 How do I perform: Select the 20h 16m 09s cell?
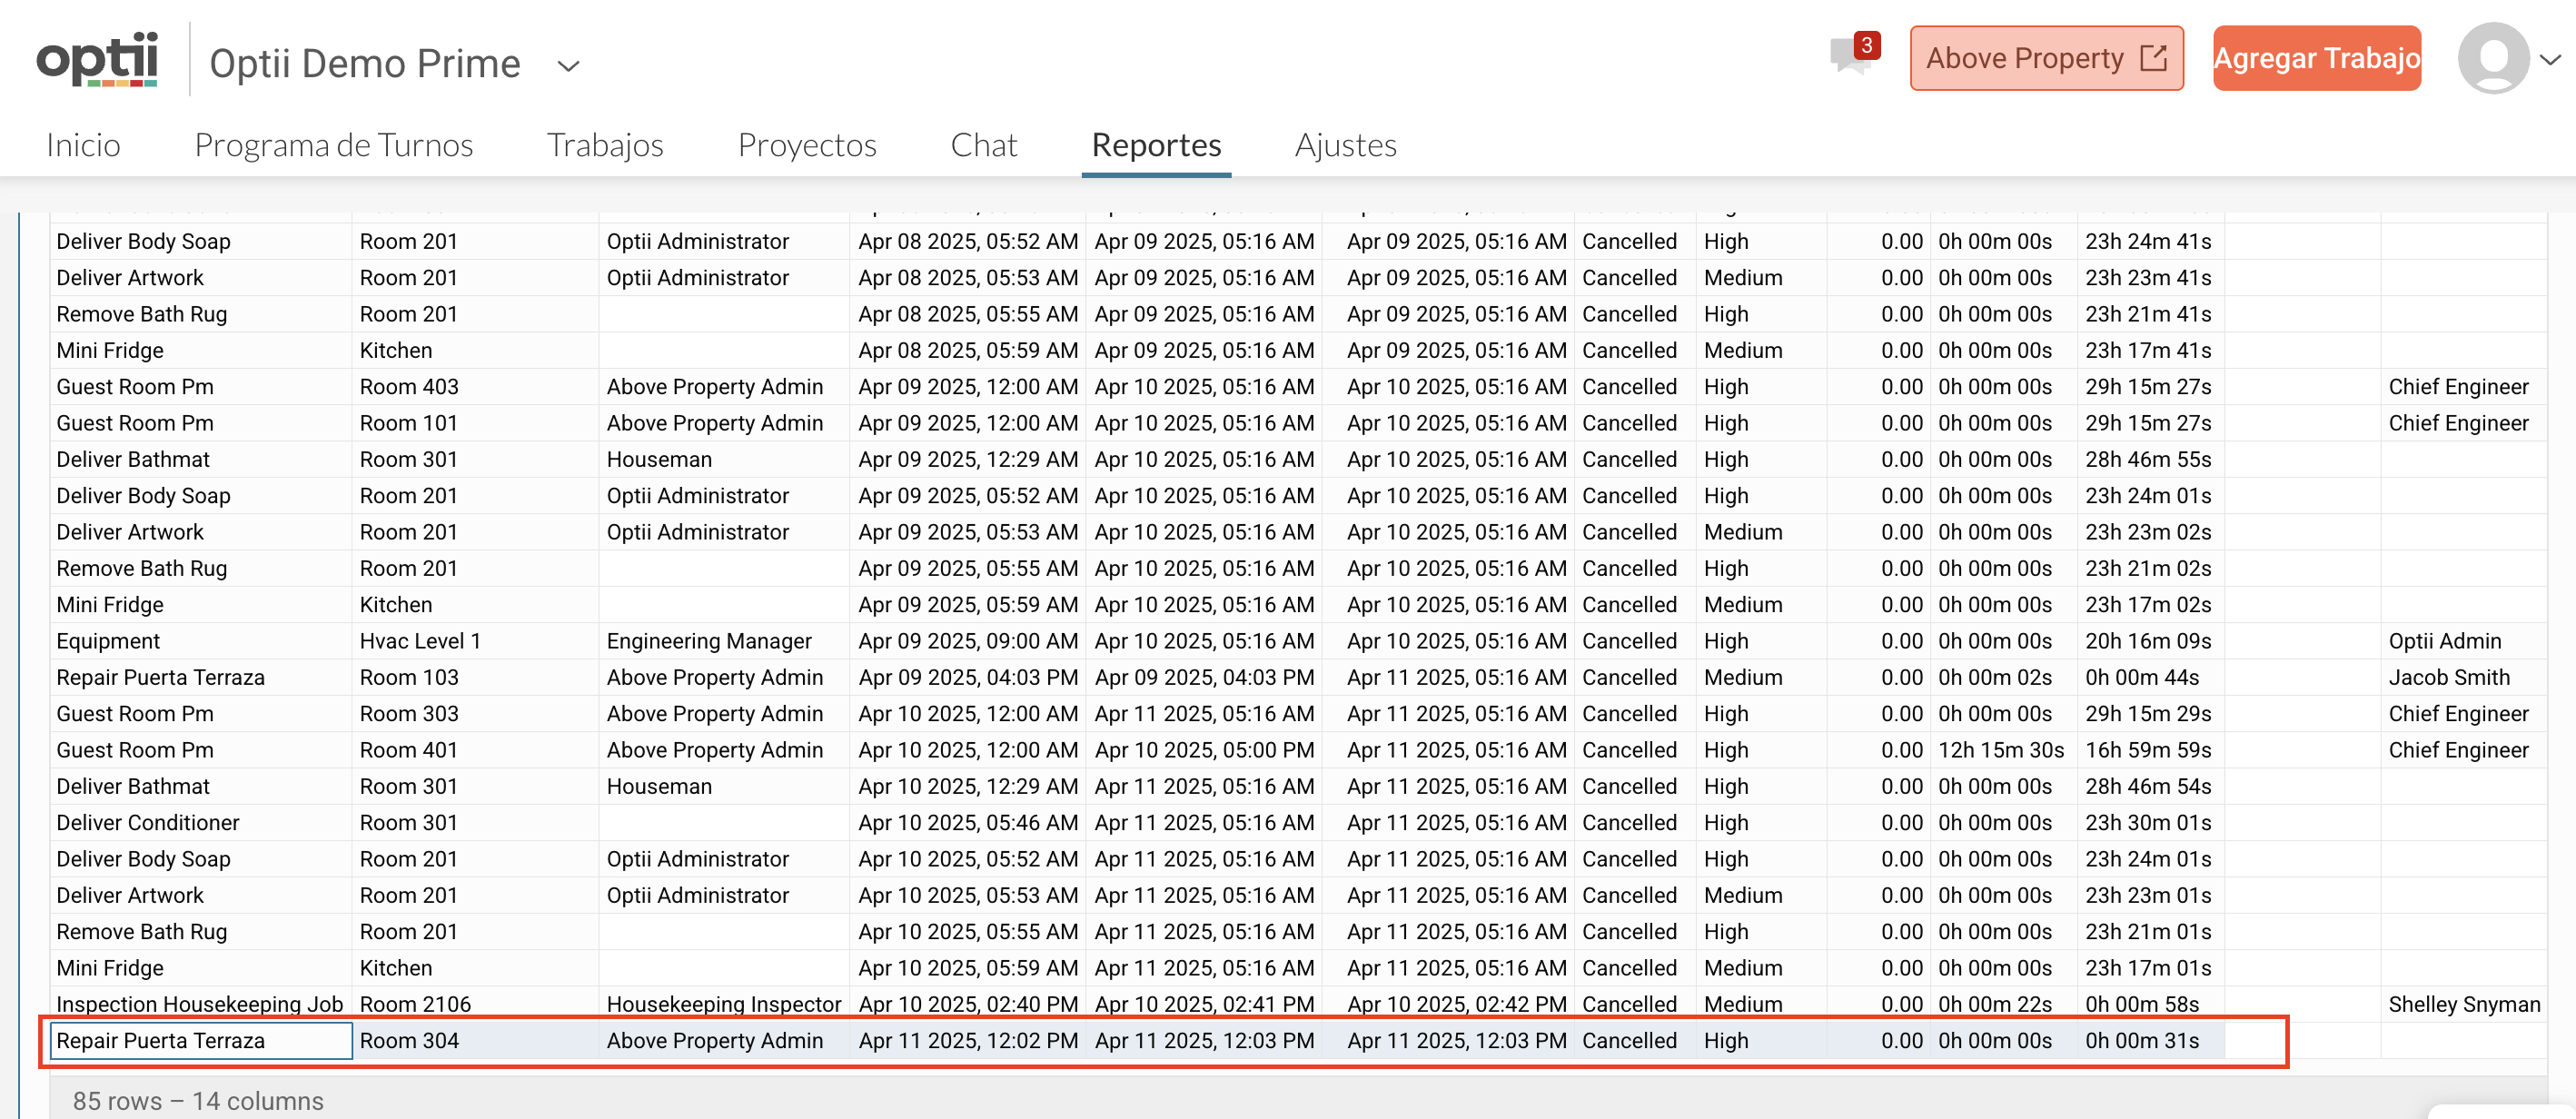click(2151, 641)
